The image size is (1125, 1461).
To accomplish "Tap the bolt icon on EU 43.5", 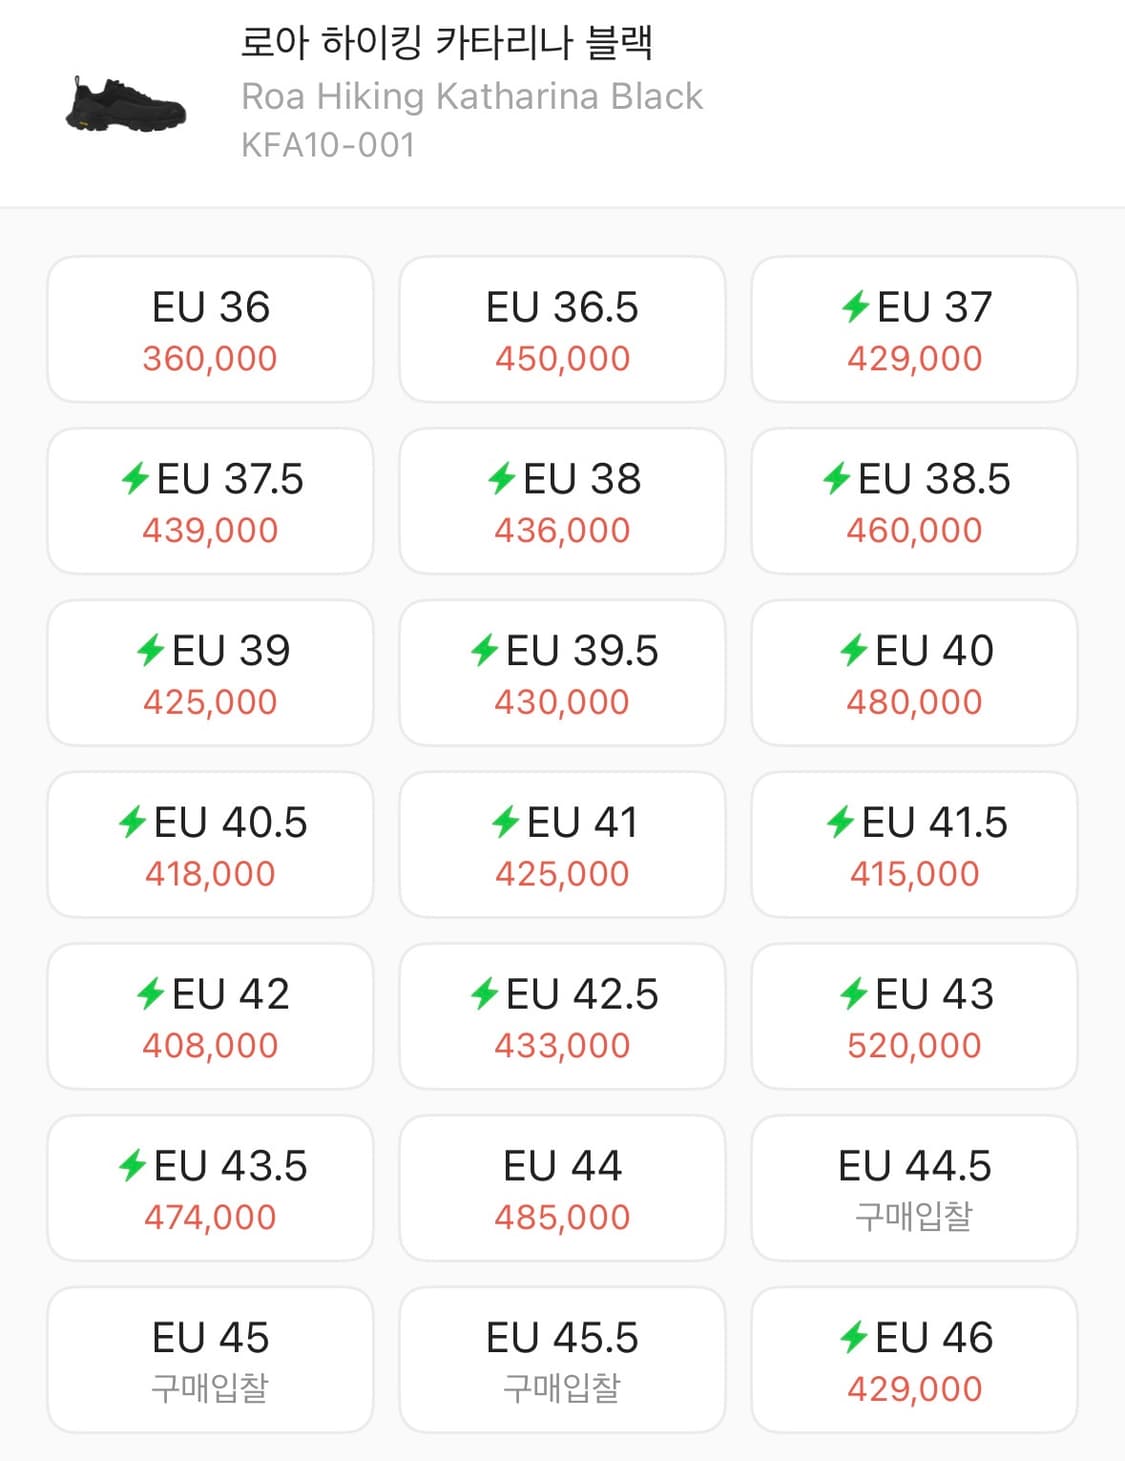I will (132, 1166).
